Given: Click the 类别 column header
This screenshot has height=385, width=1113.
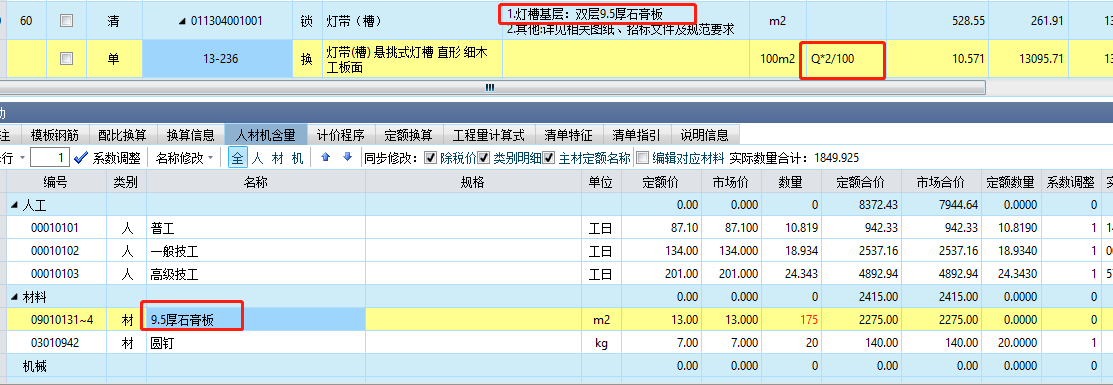Looking at the screenshot, I should (126, 183).
